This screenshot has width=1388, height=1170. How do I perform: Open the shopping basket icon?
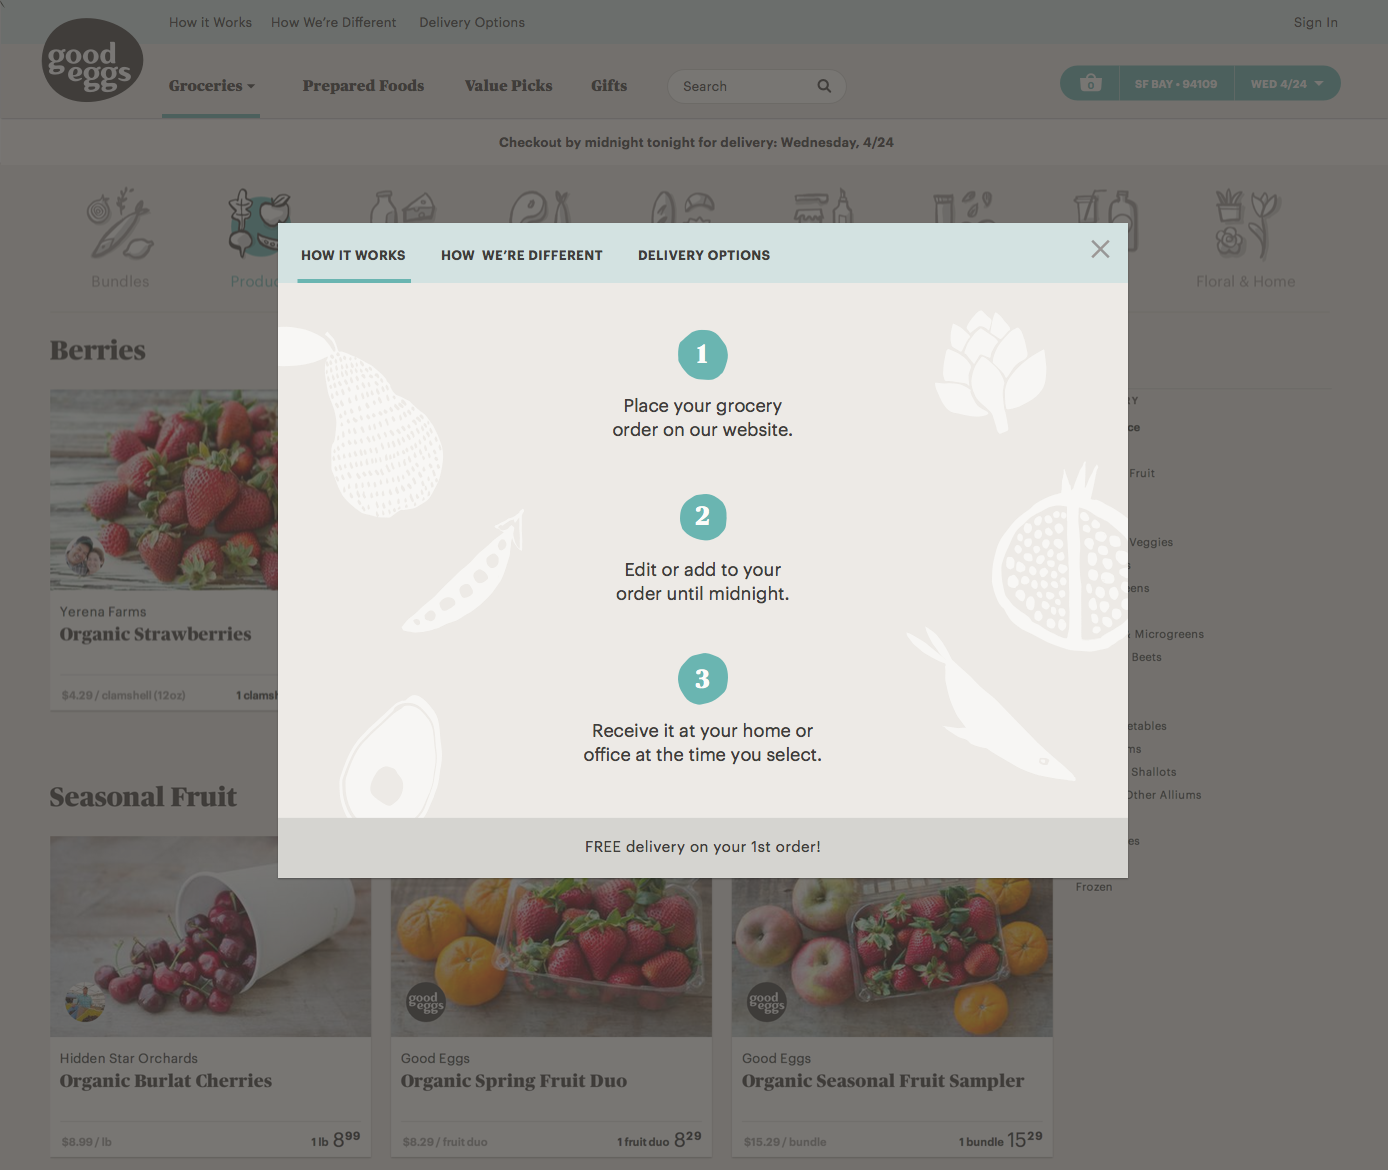click(1091, 84)
